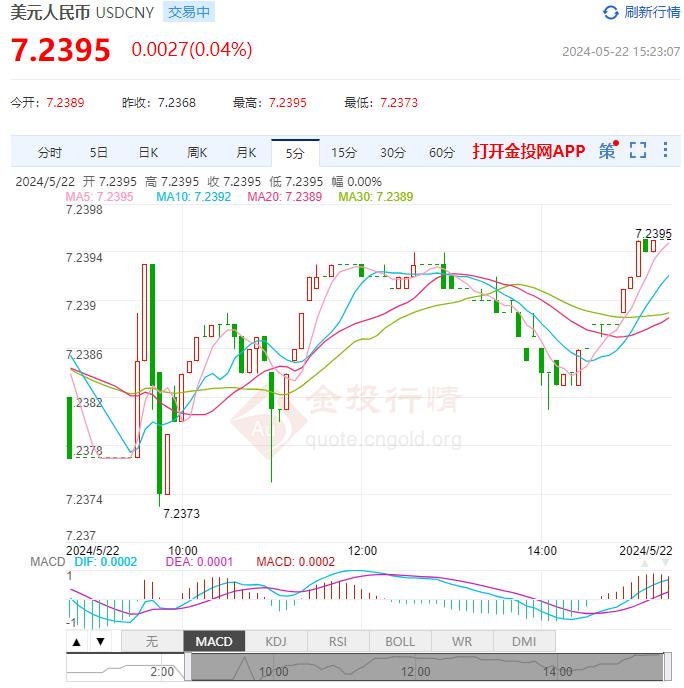684x688 pixels.
Task: Click the left handle of the time range slider
Action: [x=188, y=667]
